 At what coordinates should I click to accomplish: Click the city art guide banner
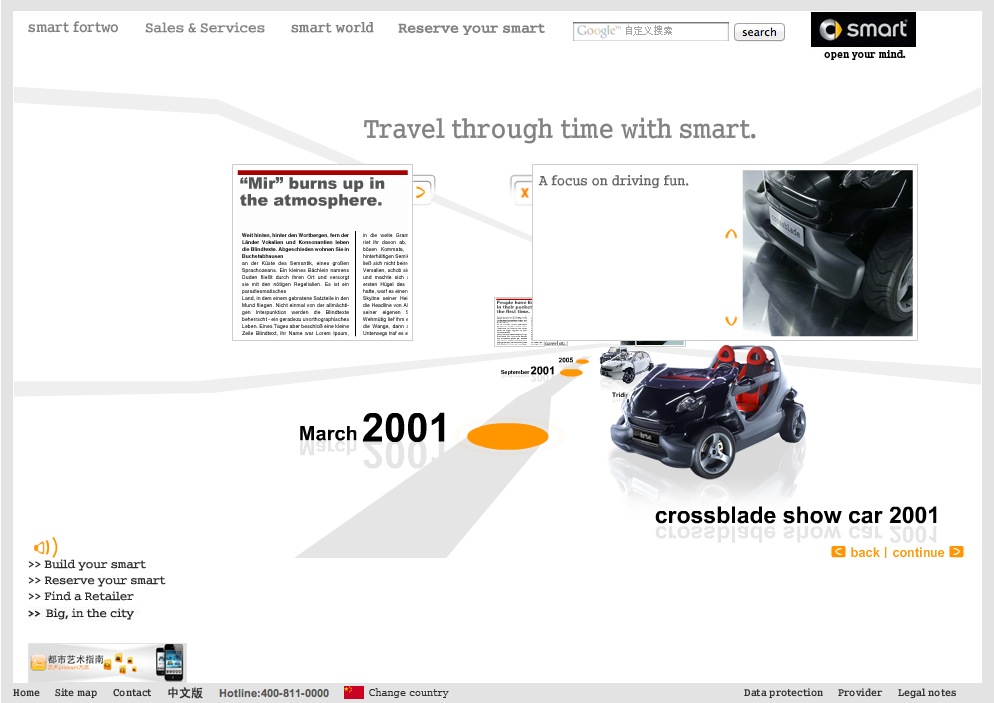107,662
